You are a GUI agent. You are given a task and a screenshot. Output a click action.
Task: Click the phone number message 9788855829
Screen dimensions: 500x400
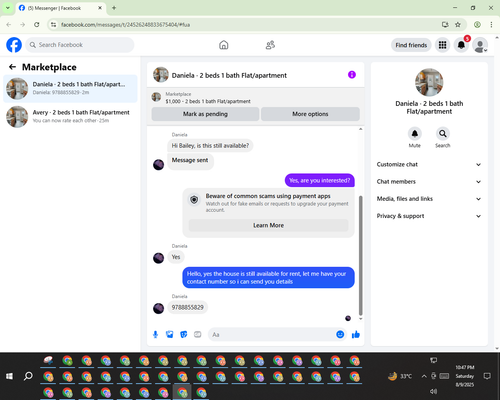point(187,307)
